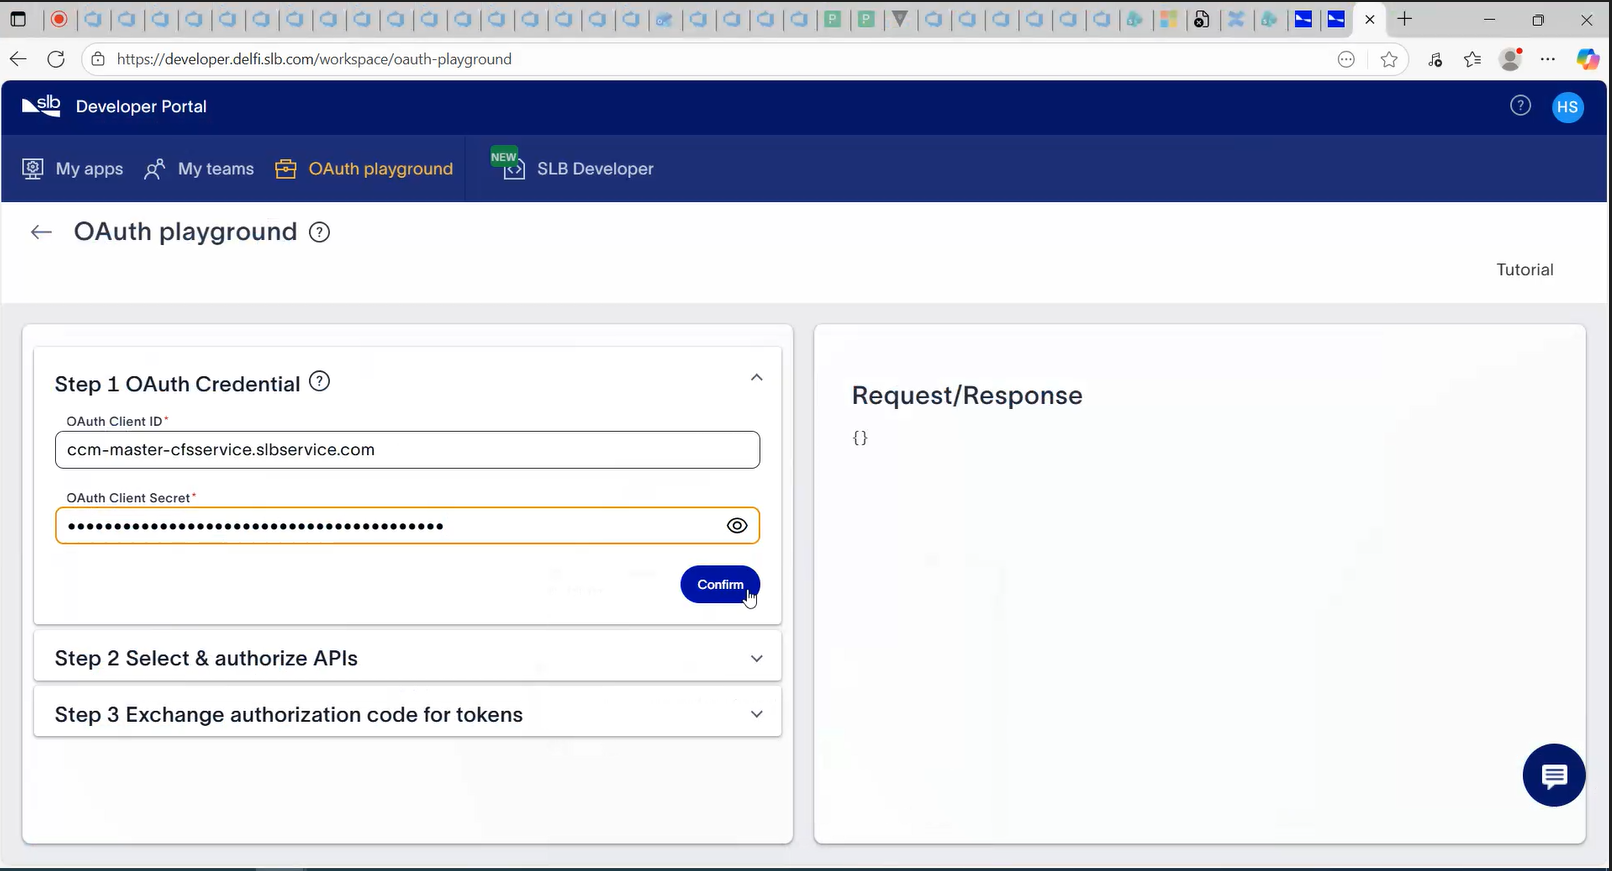Viewport: 1612px width, 871px height.
Task: Open the chat bubble widget
Action: click(1554, 775)
